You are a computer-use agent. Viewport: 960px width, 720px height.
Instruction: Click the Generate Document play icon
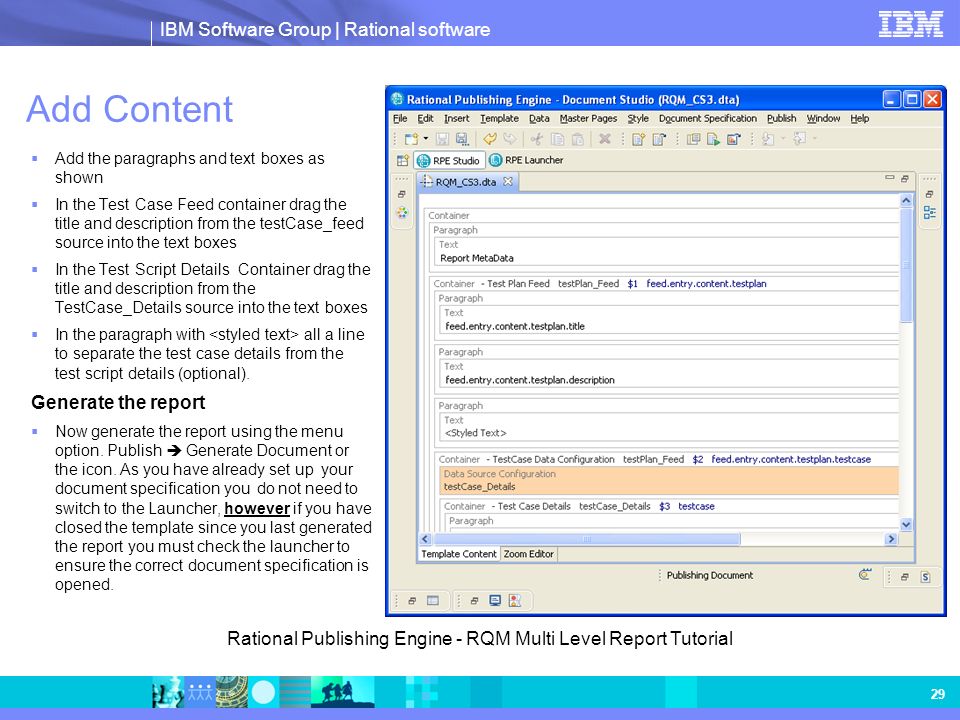[713, 139]
